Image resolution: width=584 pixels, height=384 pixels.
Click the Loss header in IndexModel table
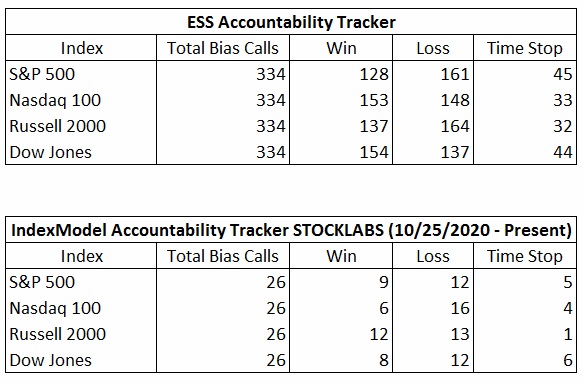click(x=433, y=256)
